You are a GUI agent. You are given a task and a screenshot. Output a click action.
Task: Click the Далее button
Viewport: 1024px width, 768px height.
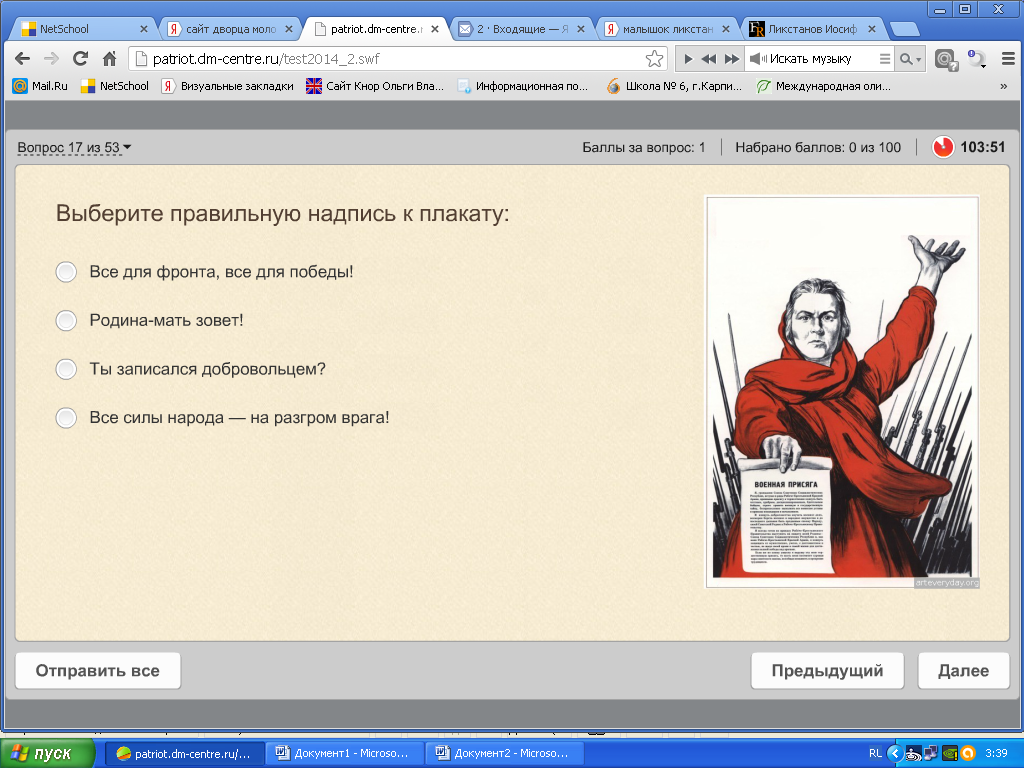pos(963,671)
